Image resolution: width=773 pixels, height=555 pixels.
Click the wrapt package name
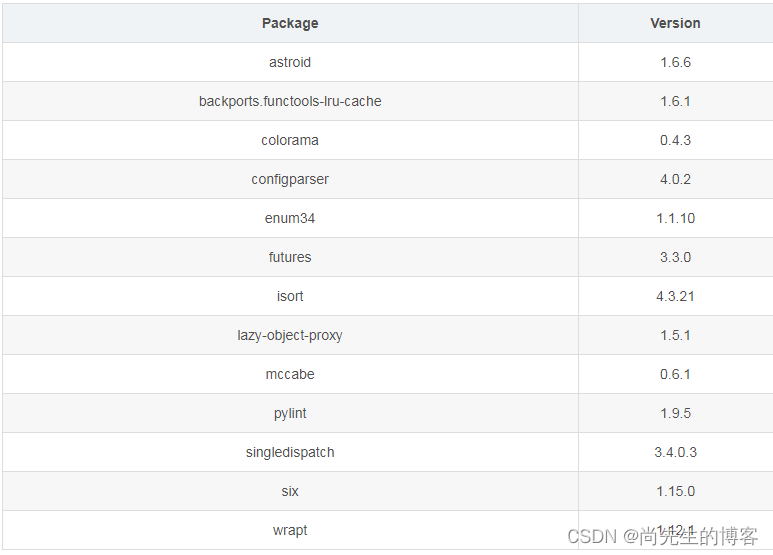pos(290,530)
